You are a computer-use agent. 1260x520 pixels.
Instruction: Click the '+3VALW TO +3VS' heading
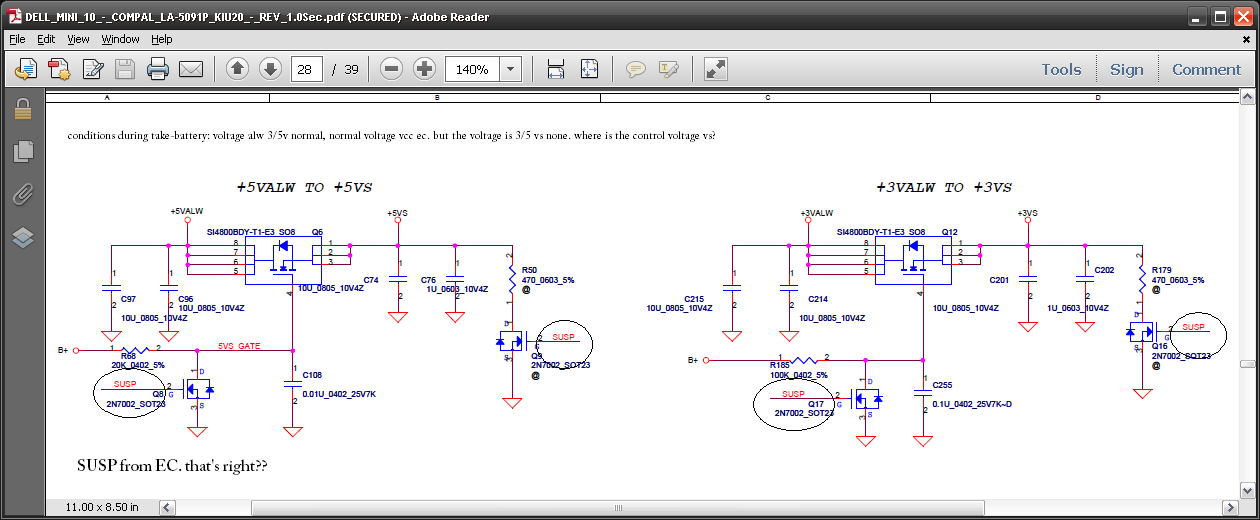coord(944,188)
